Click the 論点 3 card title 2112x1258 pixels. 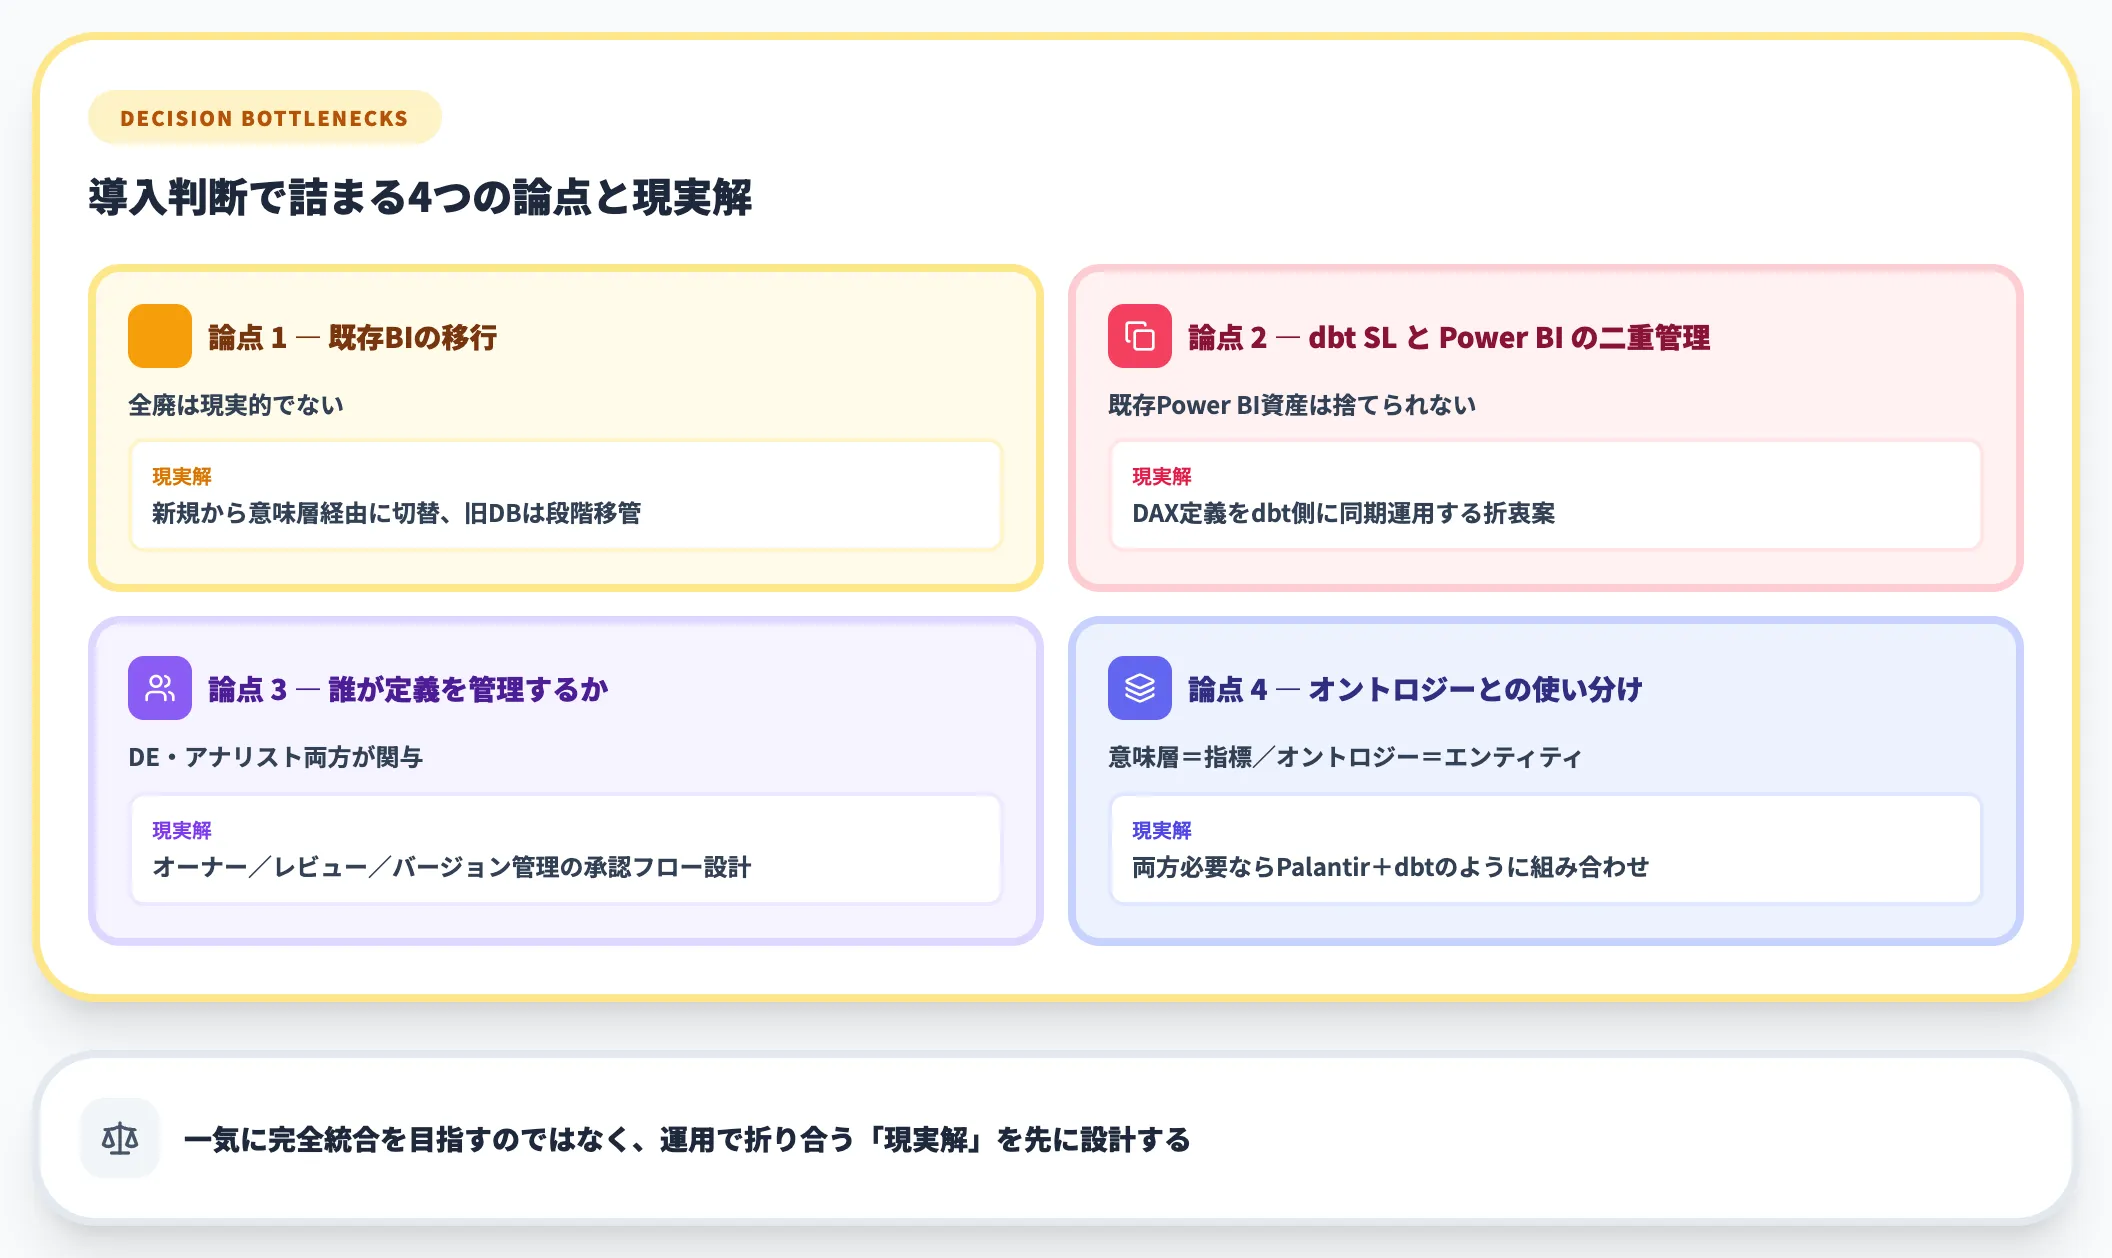(407, 688)
